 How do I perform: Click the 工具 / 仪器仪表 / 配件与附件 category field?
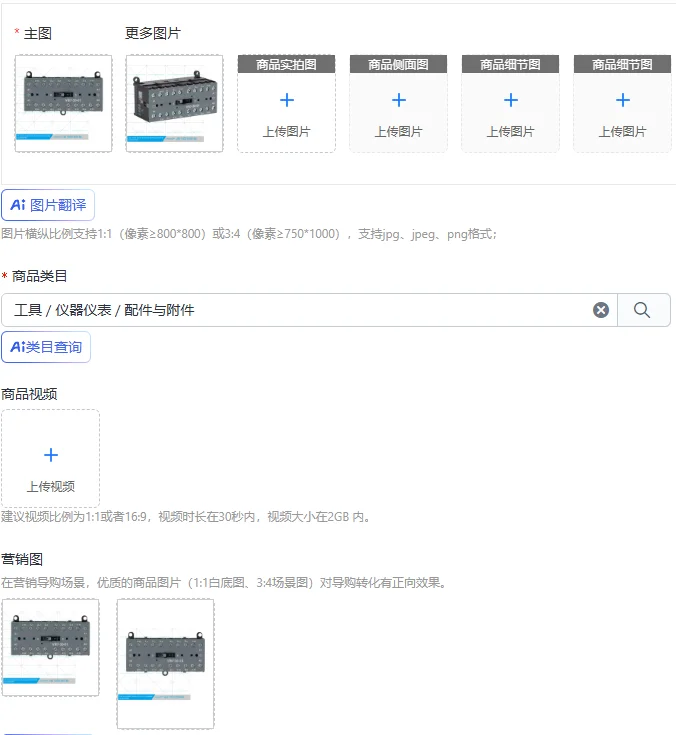click(309, 310)
